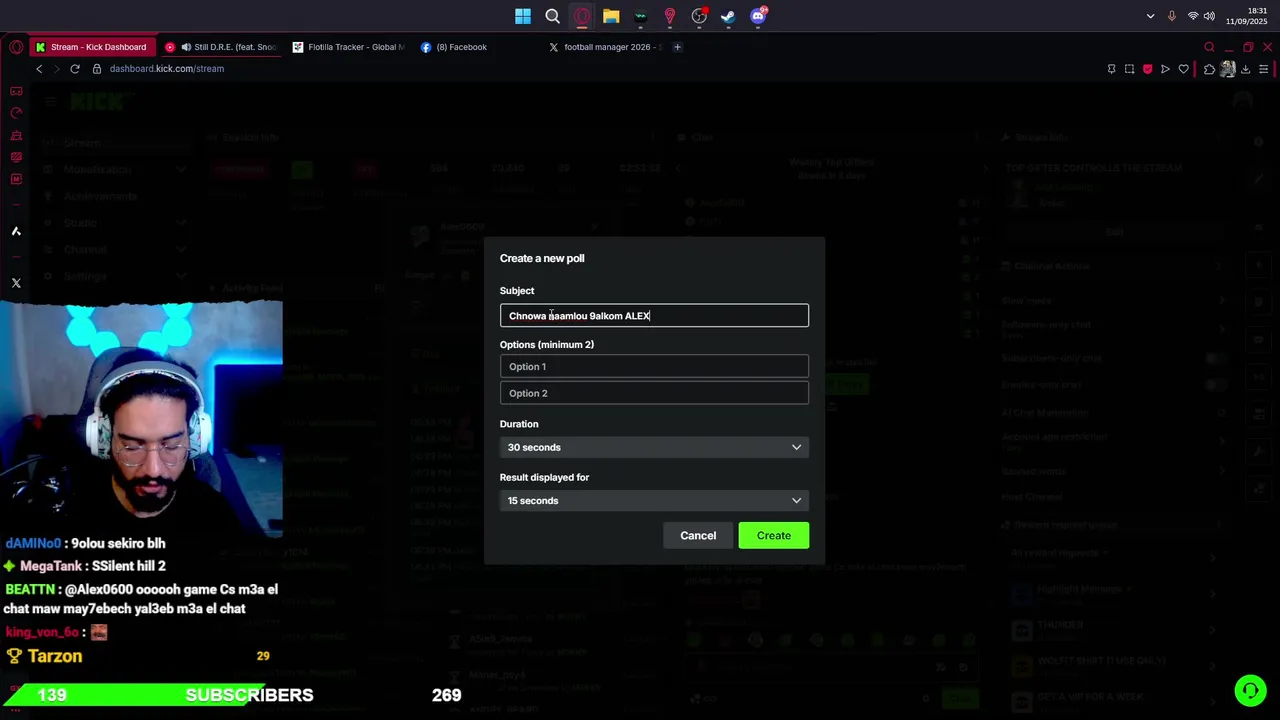Open GX Corner in browser sidebar
The height and width of the screenshot is (720, 1280).
coord(16,91)
